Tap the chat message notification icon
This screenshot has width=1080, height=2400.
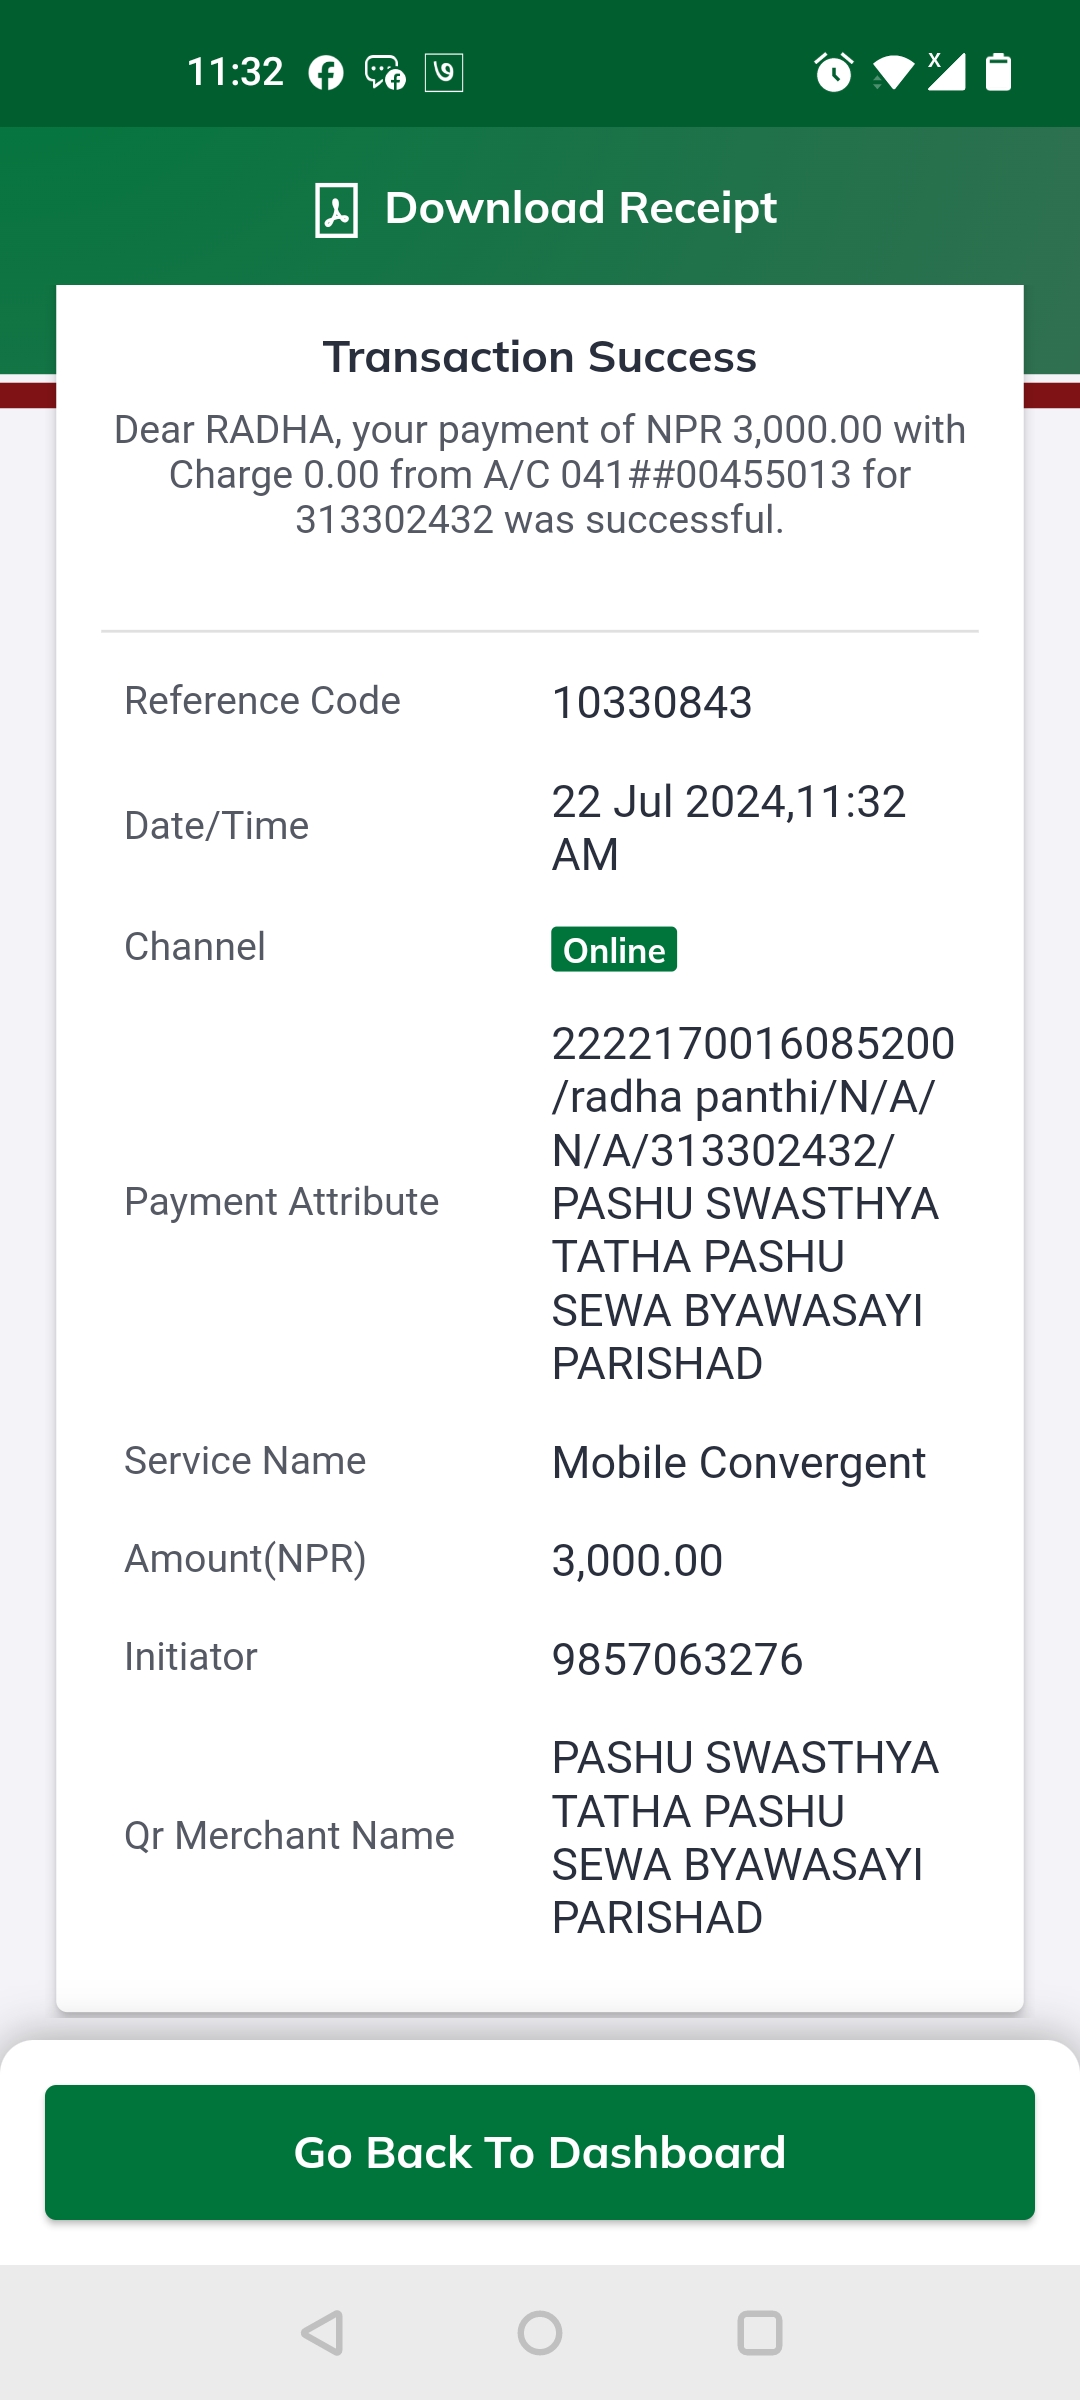click(x=385, y=73)
